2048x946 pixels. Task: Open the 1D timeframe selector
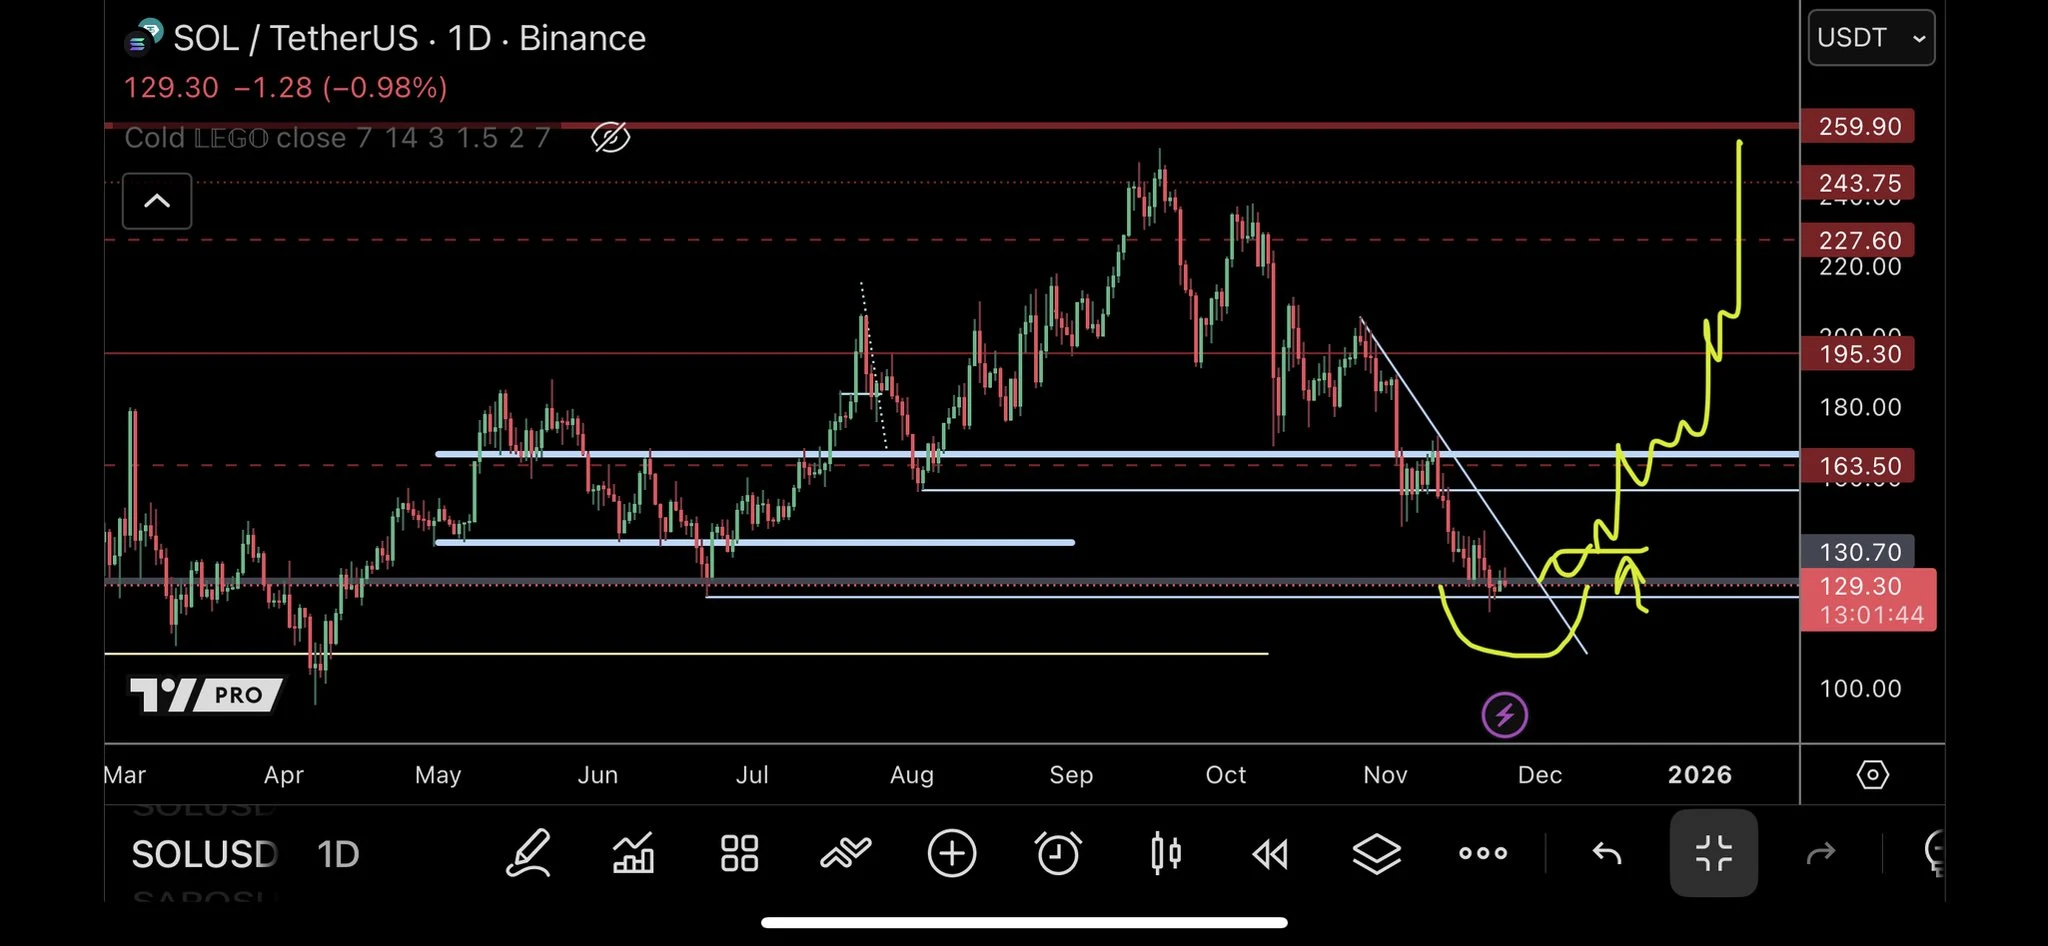(338, 855)
